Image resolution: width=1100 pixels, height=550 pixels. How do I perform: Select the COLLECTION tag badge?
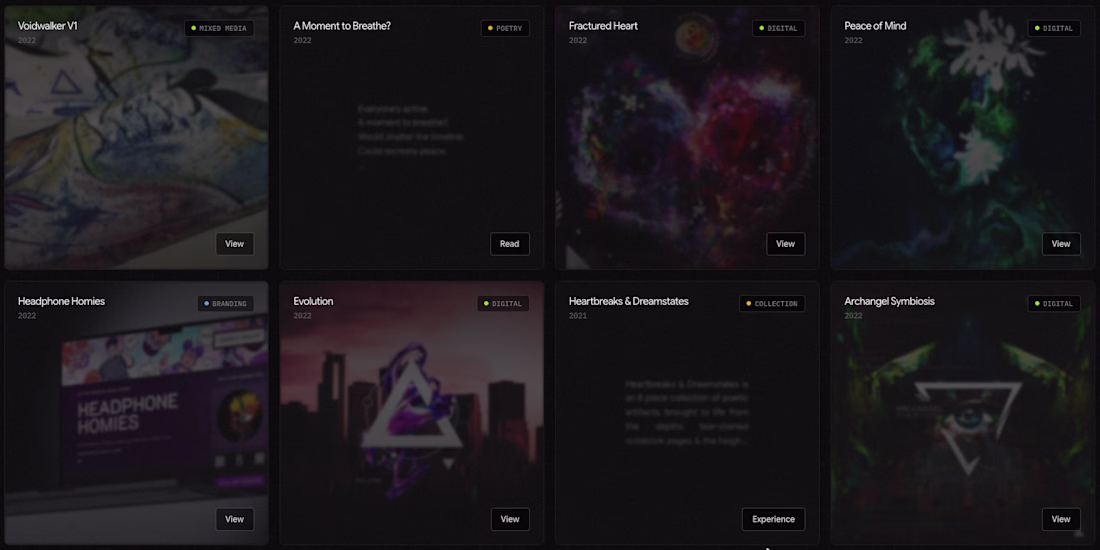click(772, 304)
